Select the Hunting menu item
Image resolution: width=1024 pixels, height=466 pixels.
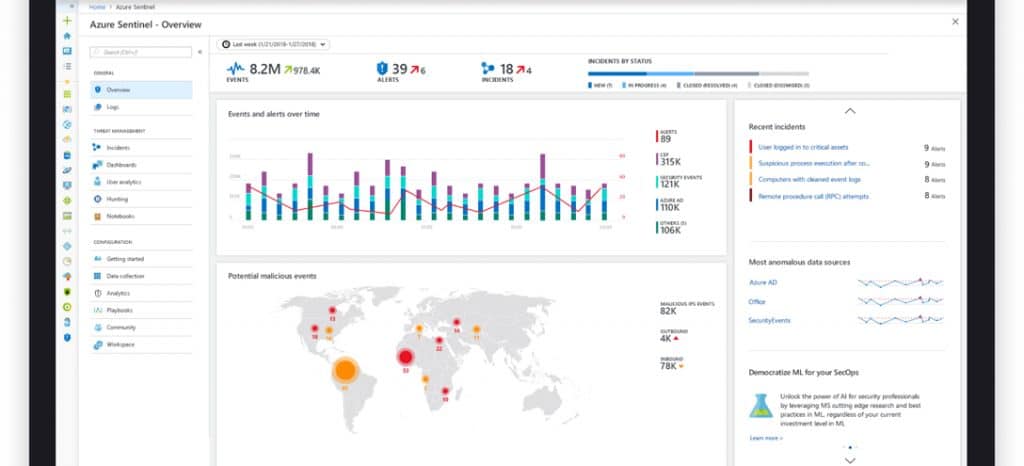[x=142, y=199]
